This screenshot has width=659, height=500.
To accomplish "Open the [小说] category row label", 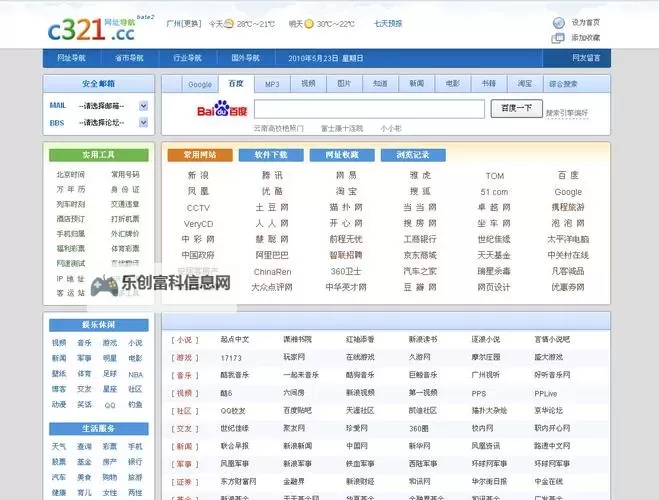I will point(185,340).
